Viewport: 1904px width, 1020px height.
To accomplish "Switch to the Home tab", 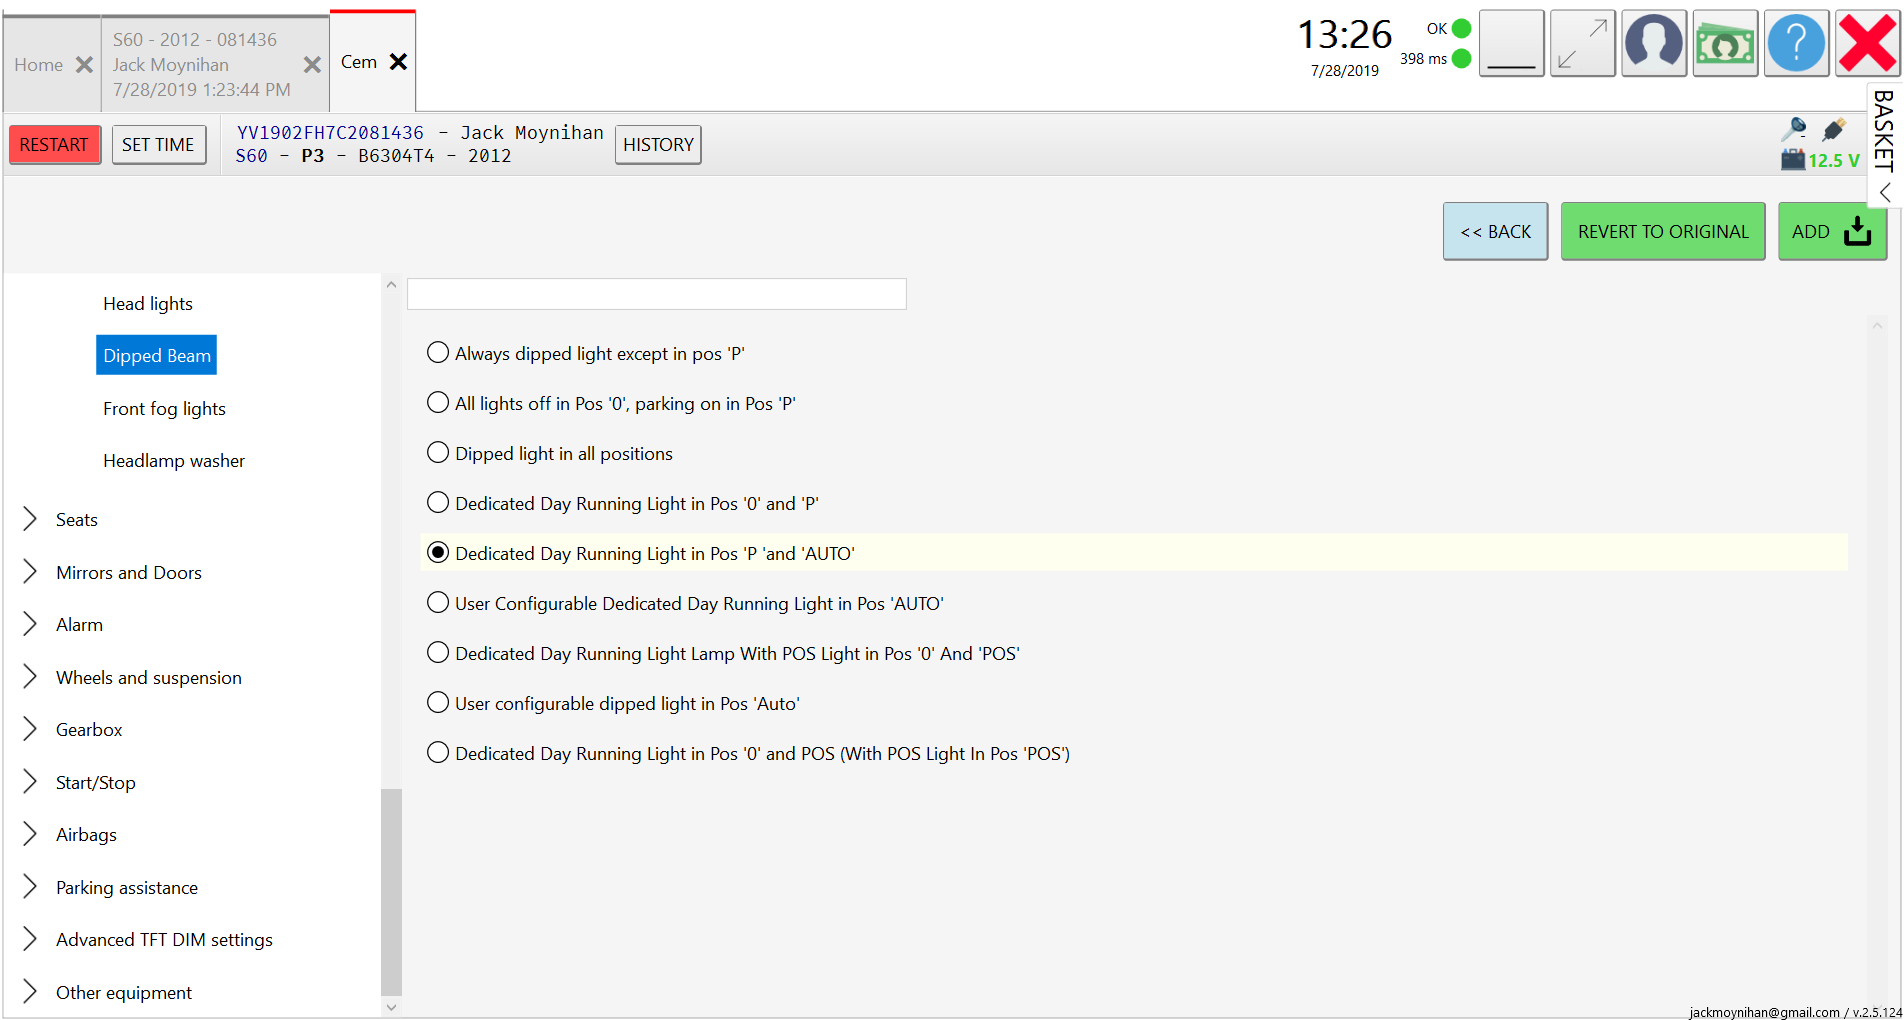I will point(39,65).
